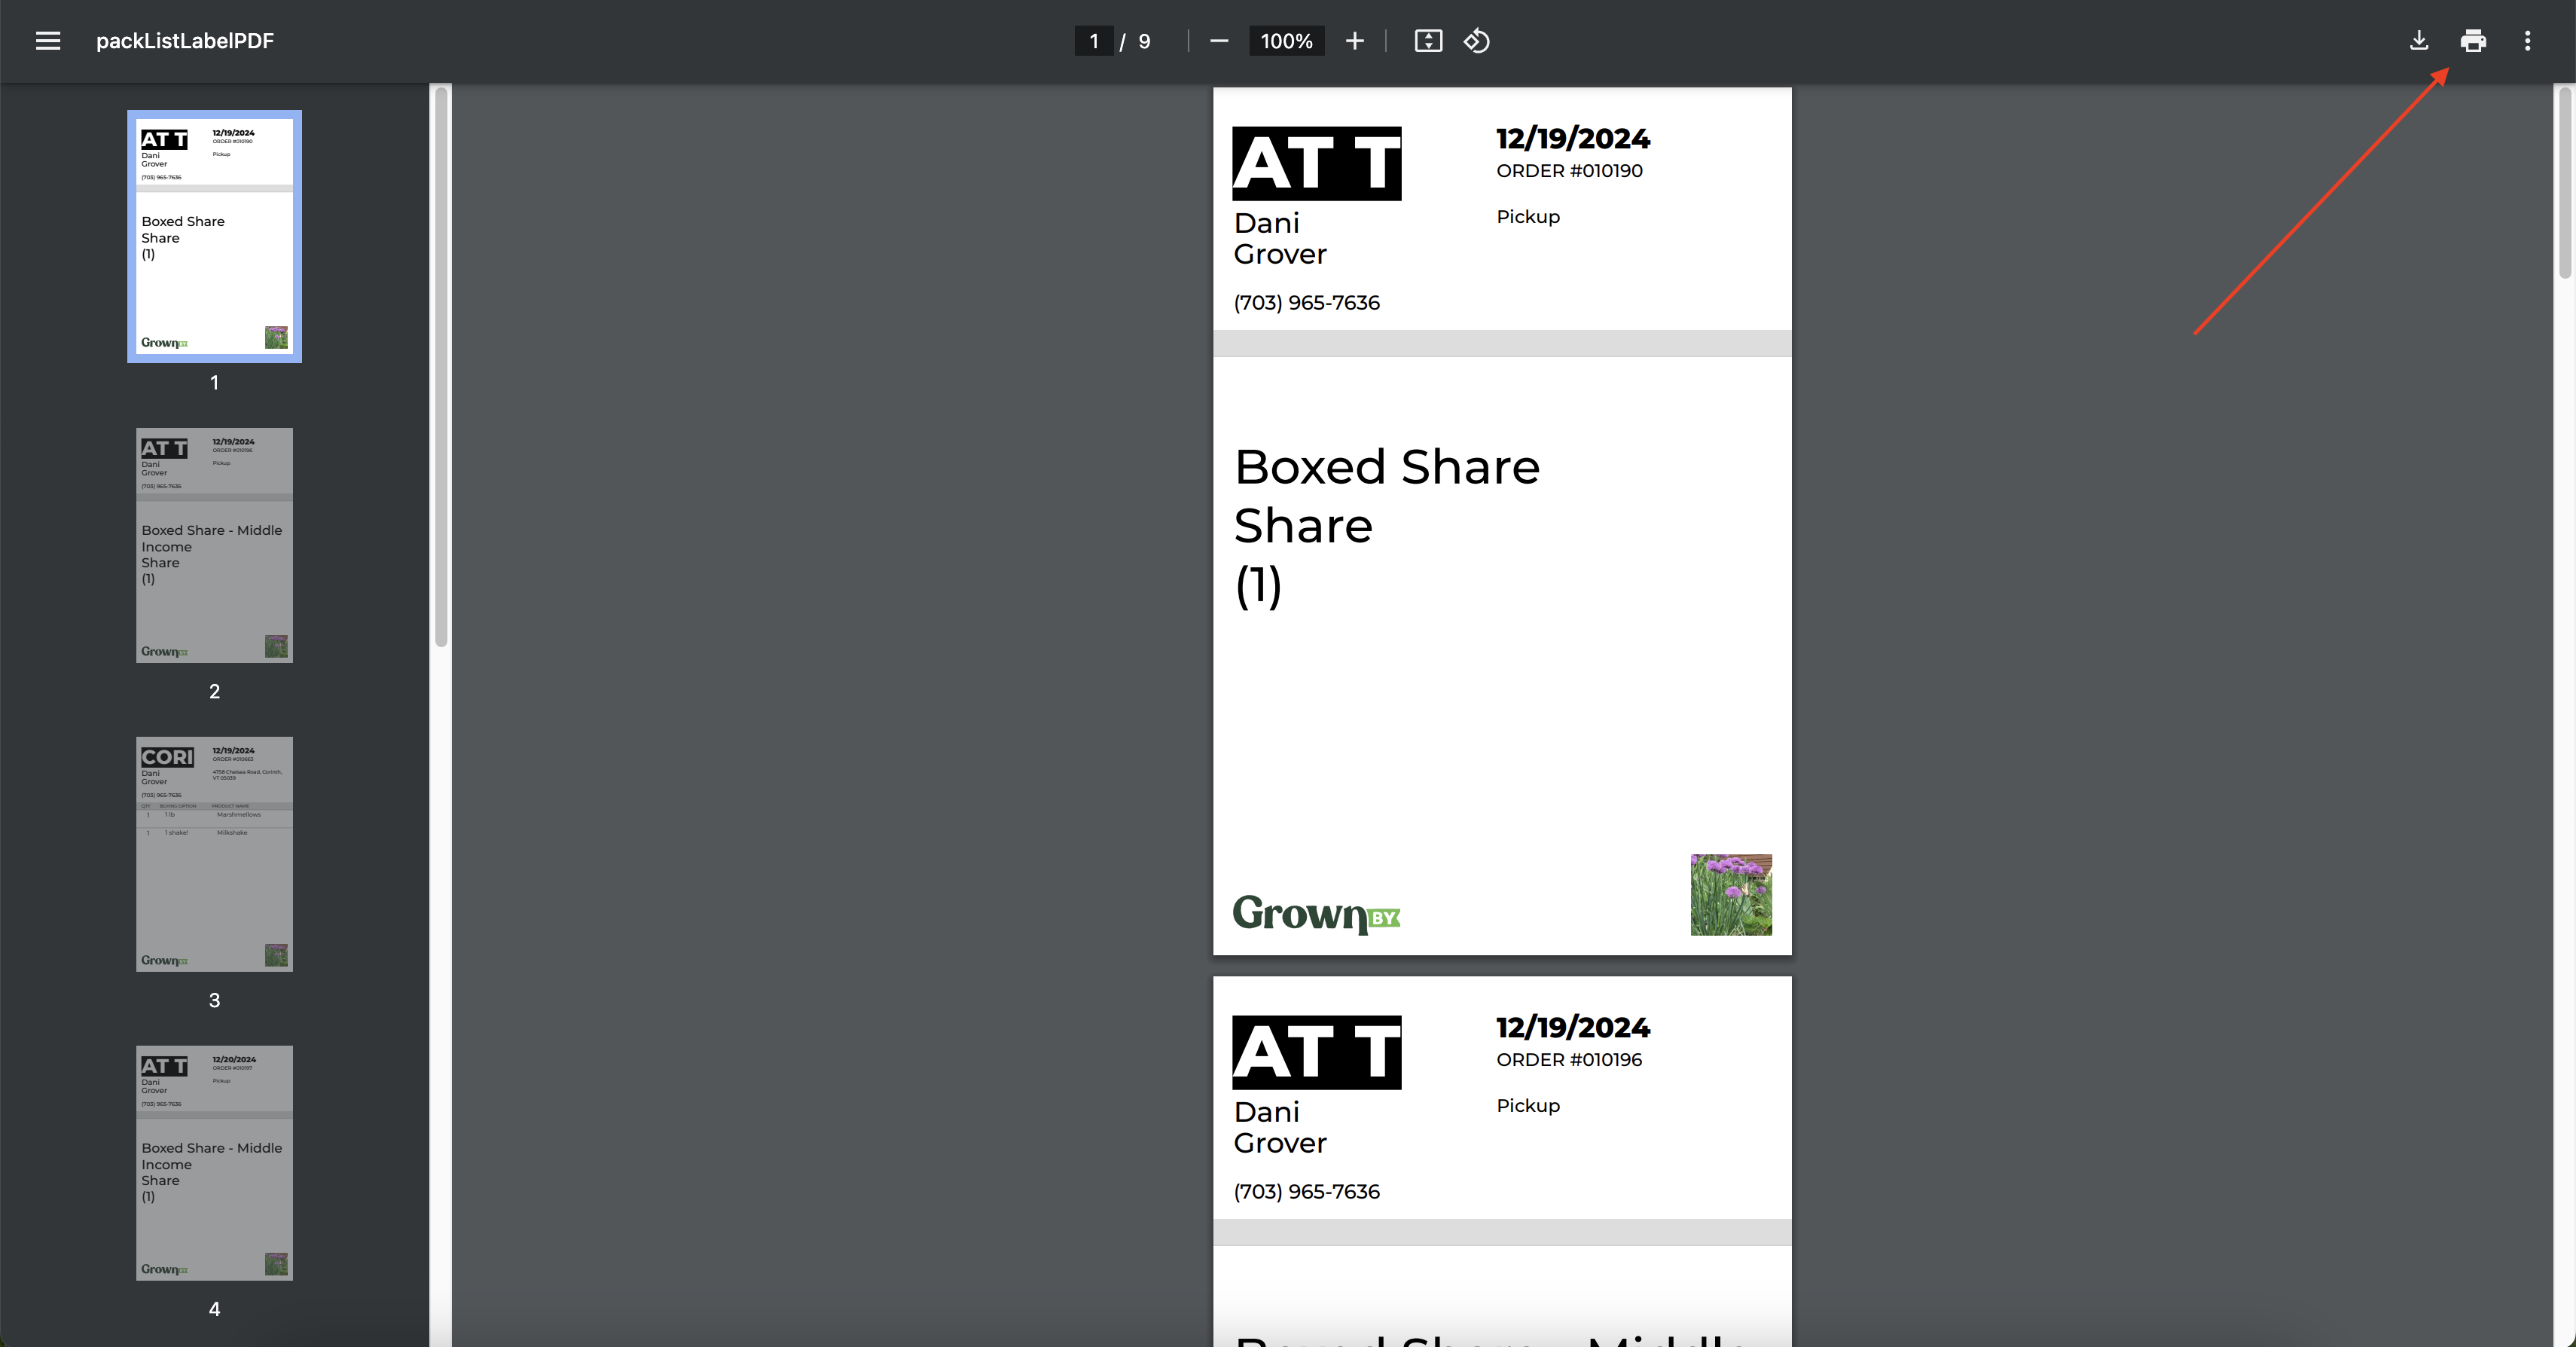Image resolution: width=2576 pixels, height=1347 pixels.
Task: Click ORDER #010190 text on page one
Action: pos(1569,171)
